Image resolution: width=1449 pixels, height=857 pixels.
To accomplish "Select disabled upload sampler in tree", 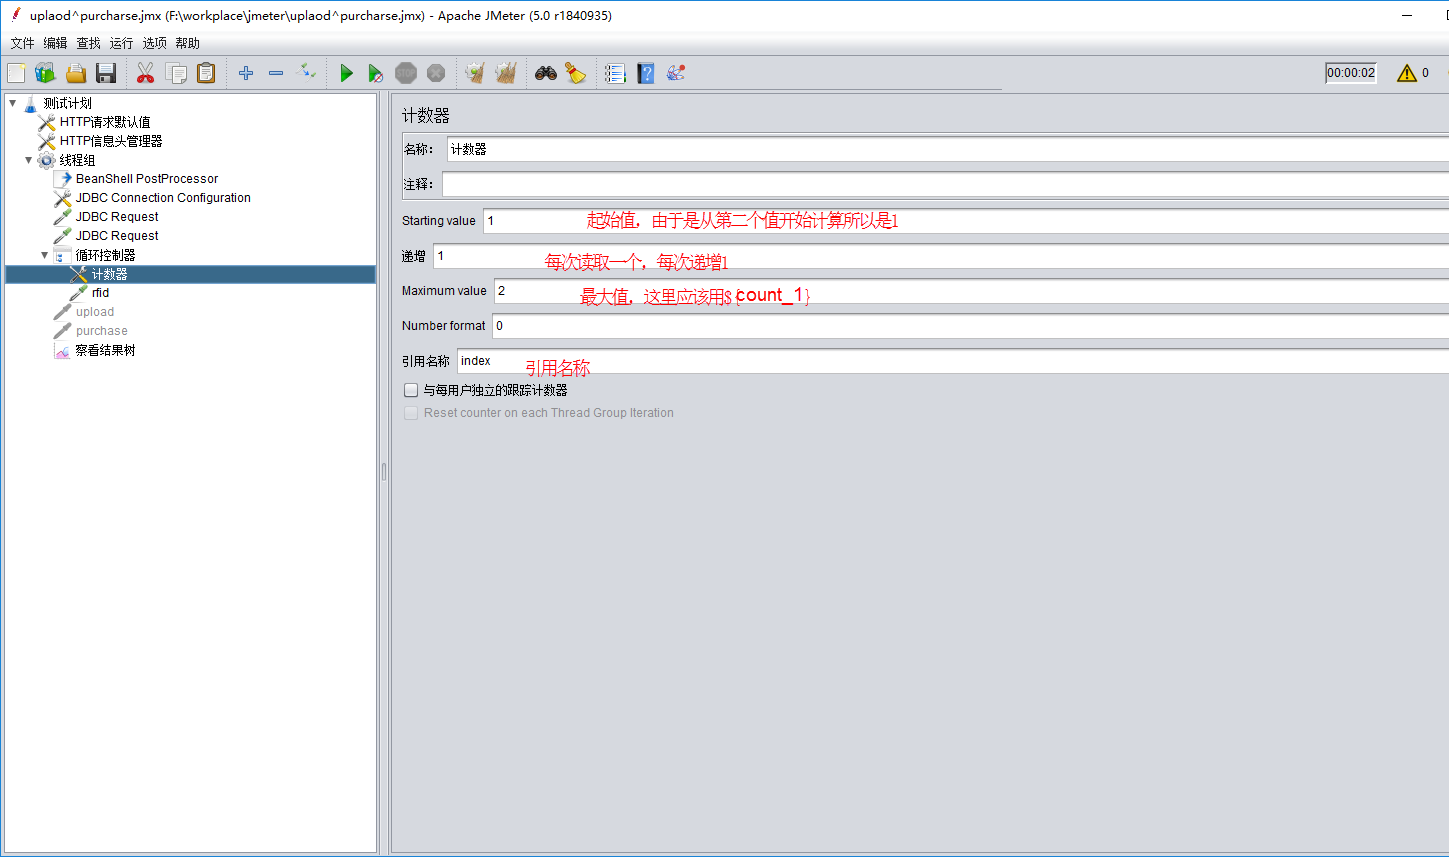I will tap(95, 312).
